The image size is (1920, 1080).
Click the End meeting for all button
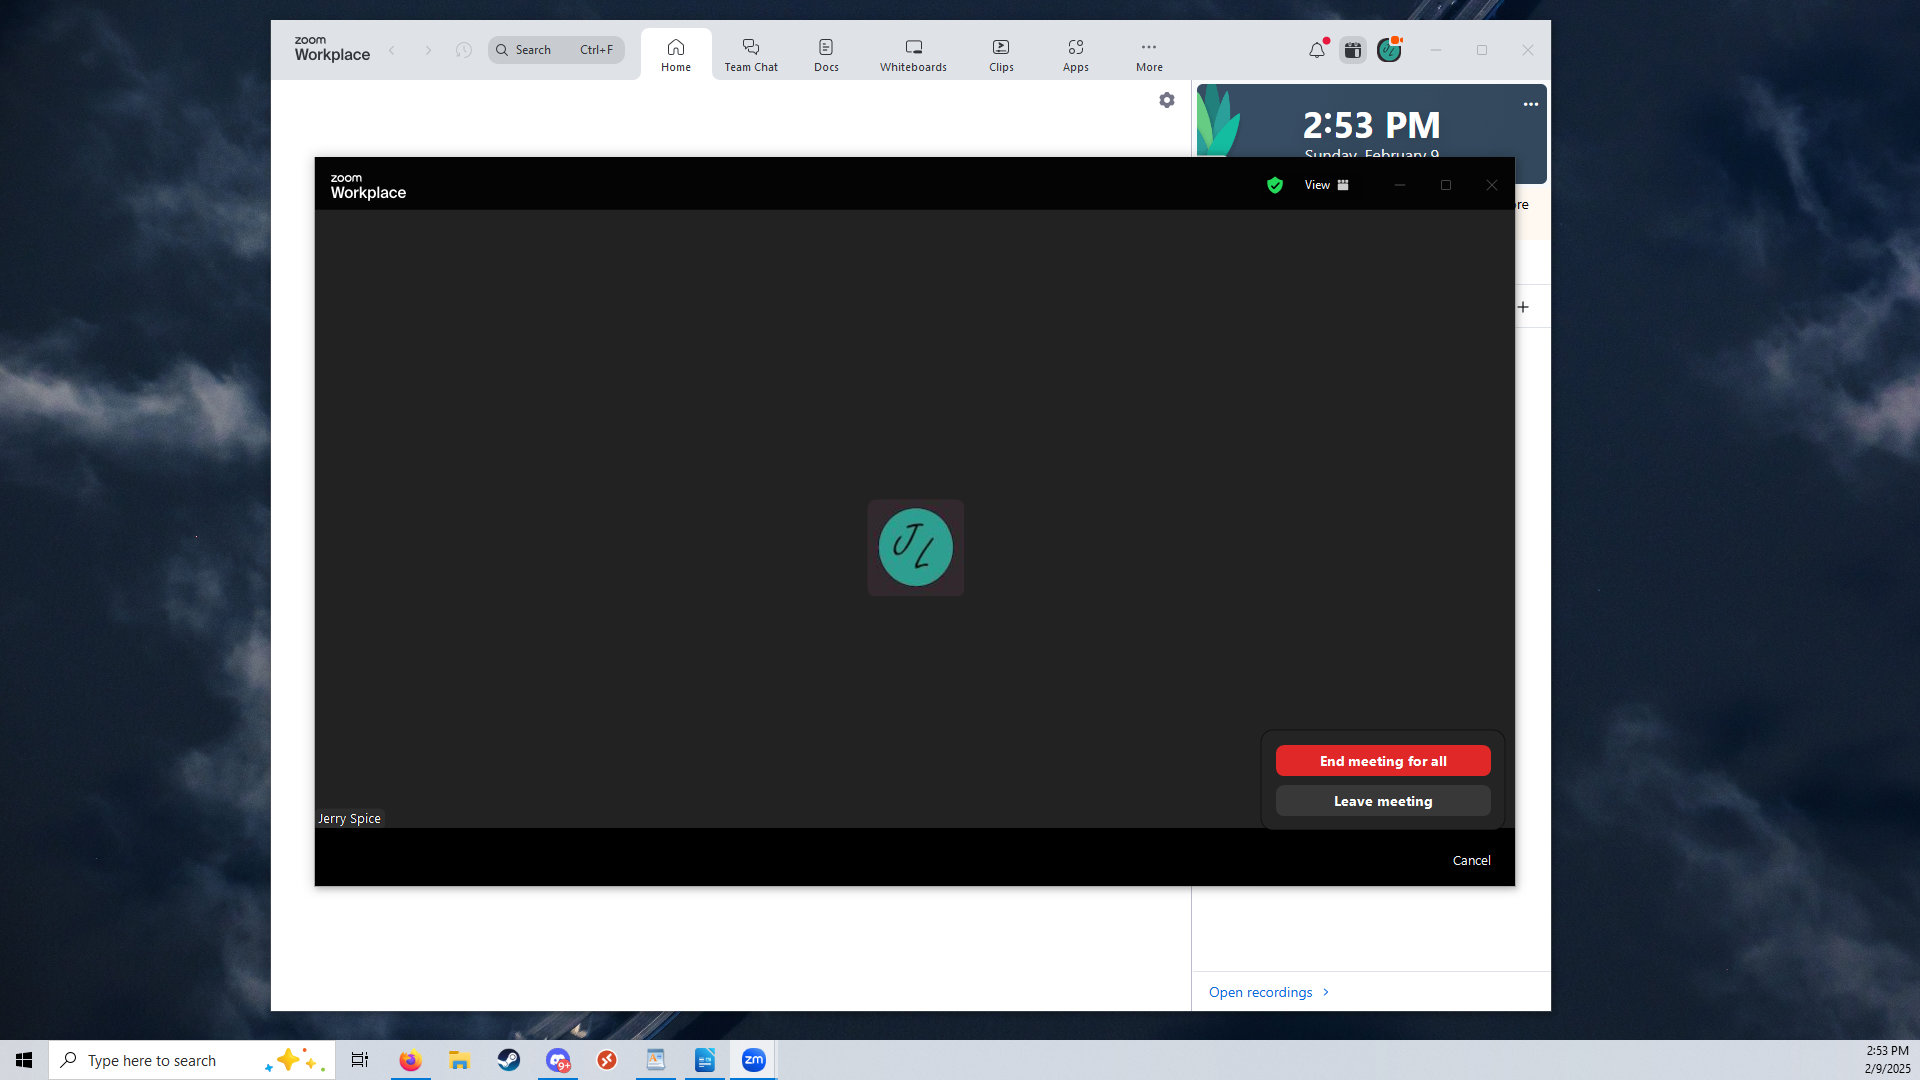(x=1382, y=760)
